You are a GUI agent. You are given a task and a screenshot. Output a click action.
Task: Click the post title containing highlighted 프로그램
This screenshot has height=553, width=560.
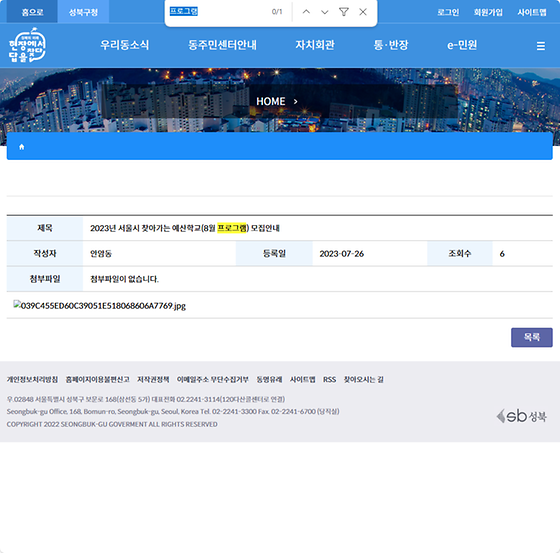(185, 228)
